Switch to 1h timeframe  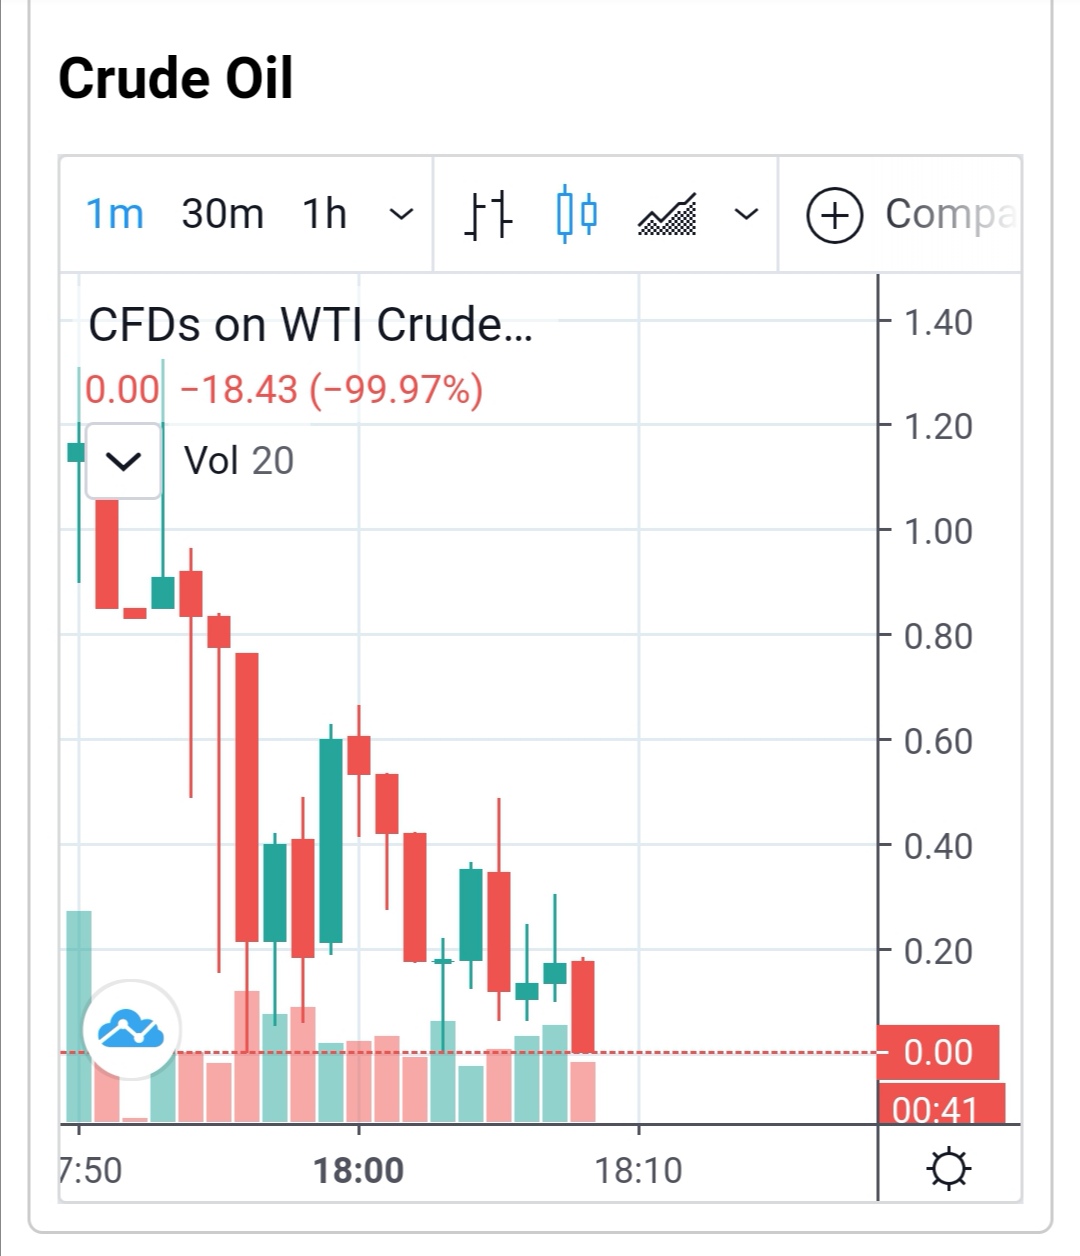coord(324,214)
